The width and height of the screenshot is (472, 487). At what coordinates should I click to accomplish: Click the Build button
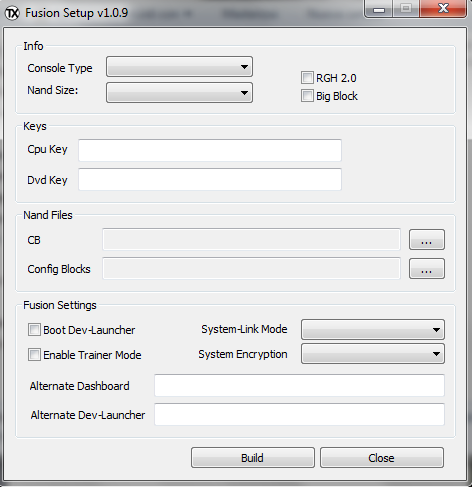point(253,458)
